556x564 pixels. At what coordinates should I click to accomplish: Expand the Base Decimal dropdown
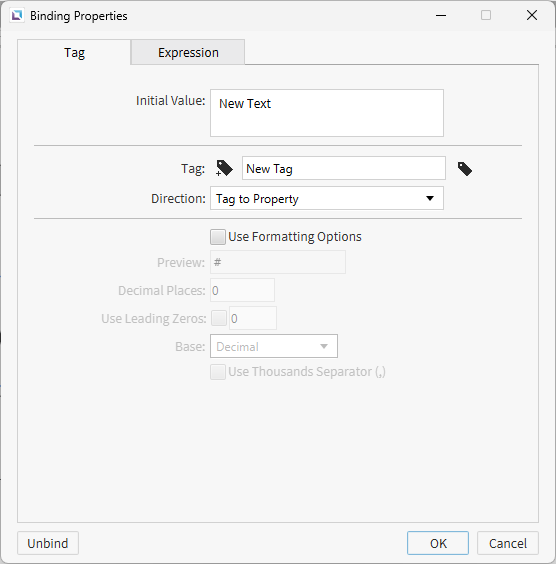click(274, 346)
